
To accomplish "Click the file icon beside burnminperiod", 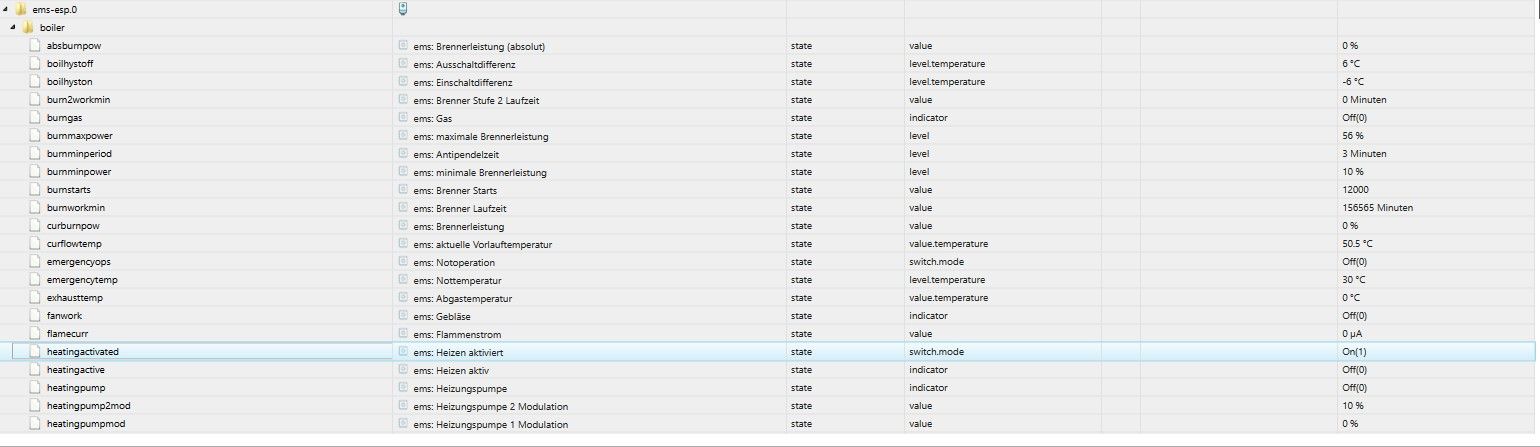I will (36, 153).
